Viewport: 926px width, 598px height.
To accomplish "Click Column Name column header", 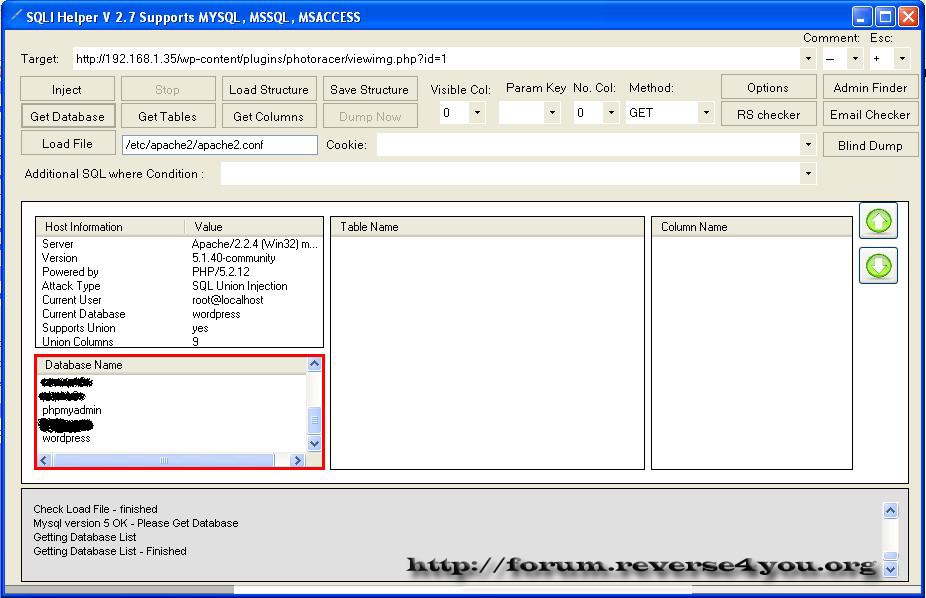I will click(x=752, y=227).
